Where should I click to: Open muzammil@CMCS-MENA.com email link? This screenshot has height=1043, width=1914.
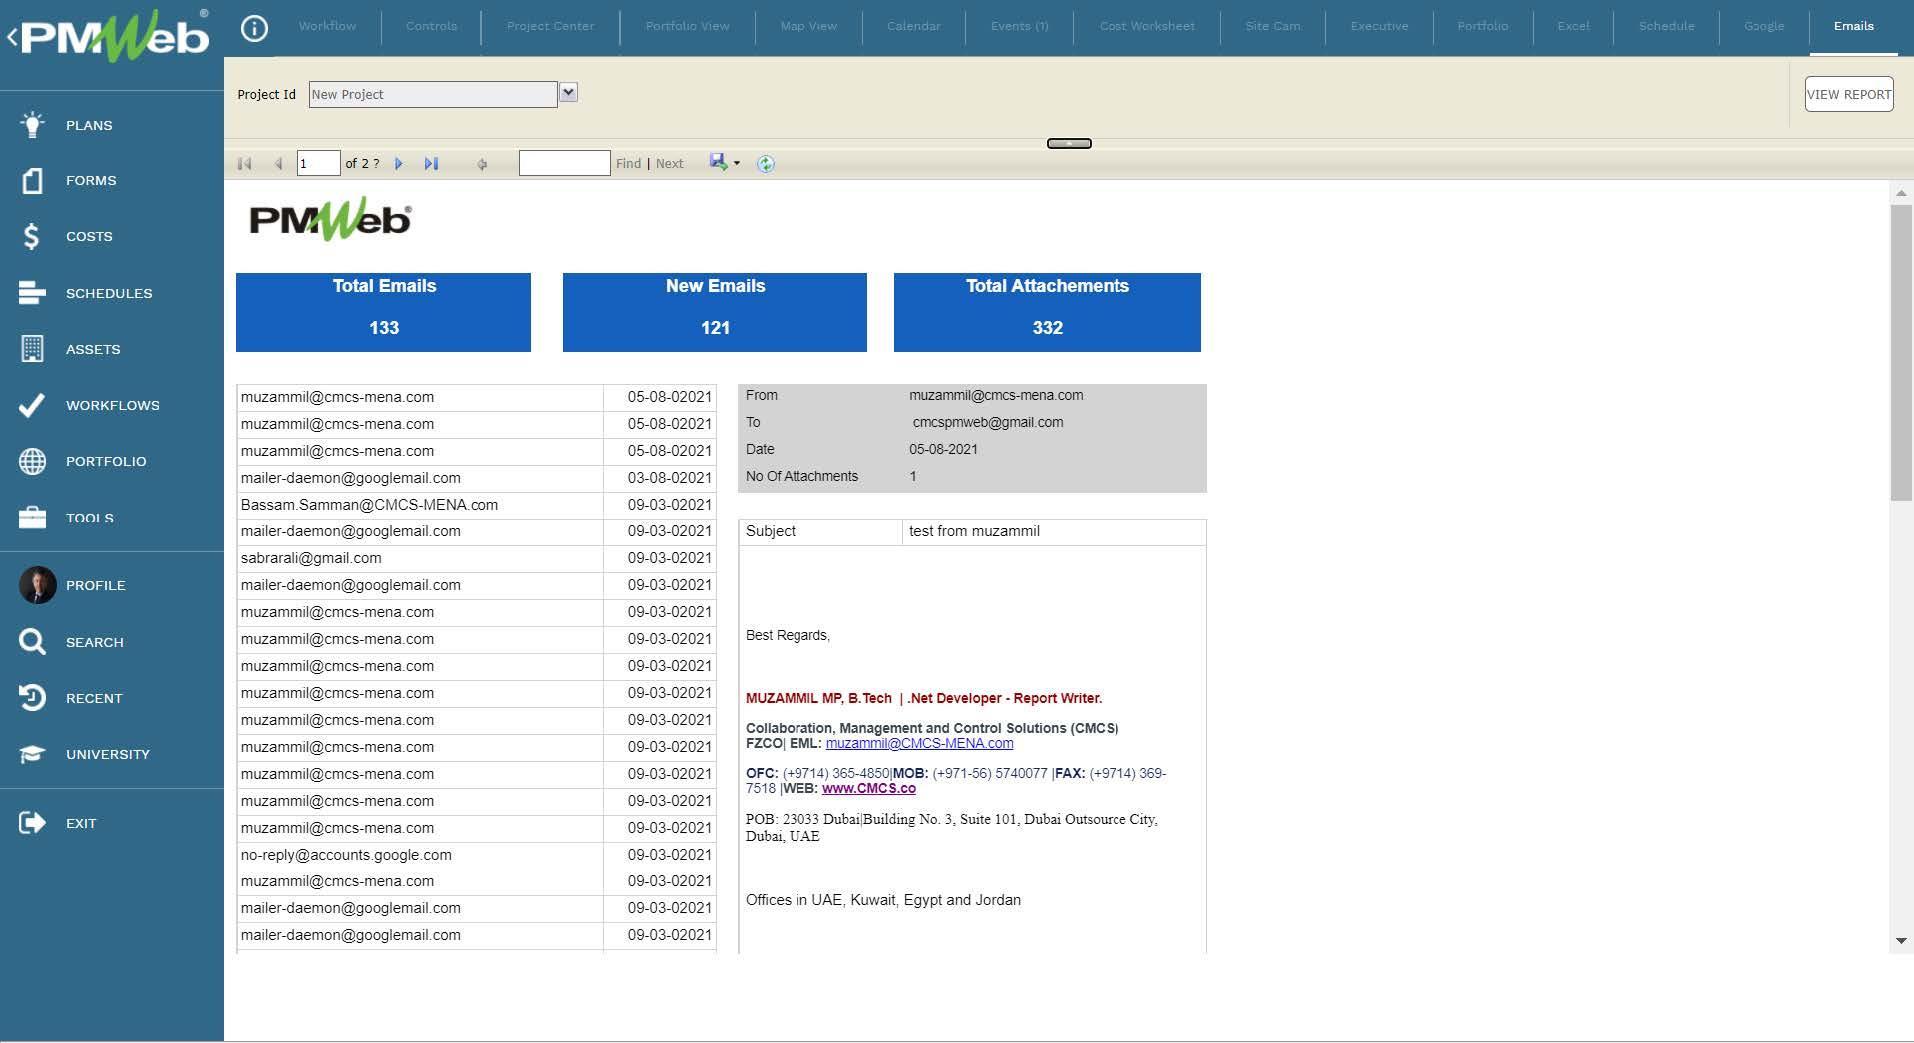919,743
